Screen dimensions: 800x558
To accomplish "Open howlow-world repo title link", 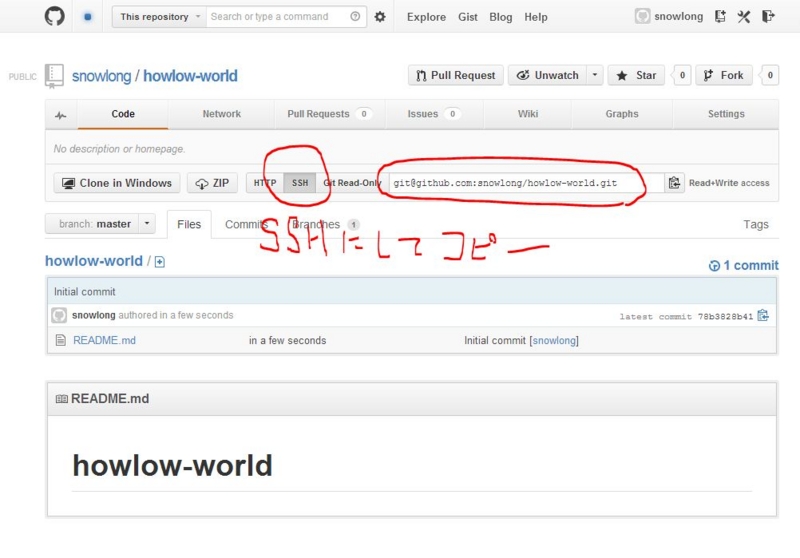I will (190, 76).
